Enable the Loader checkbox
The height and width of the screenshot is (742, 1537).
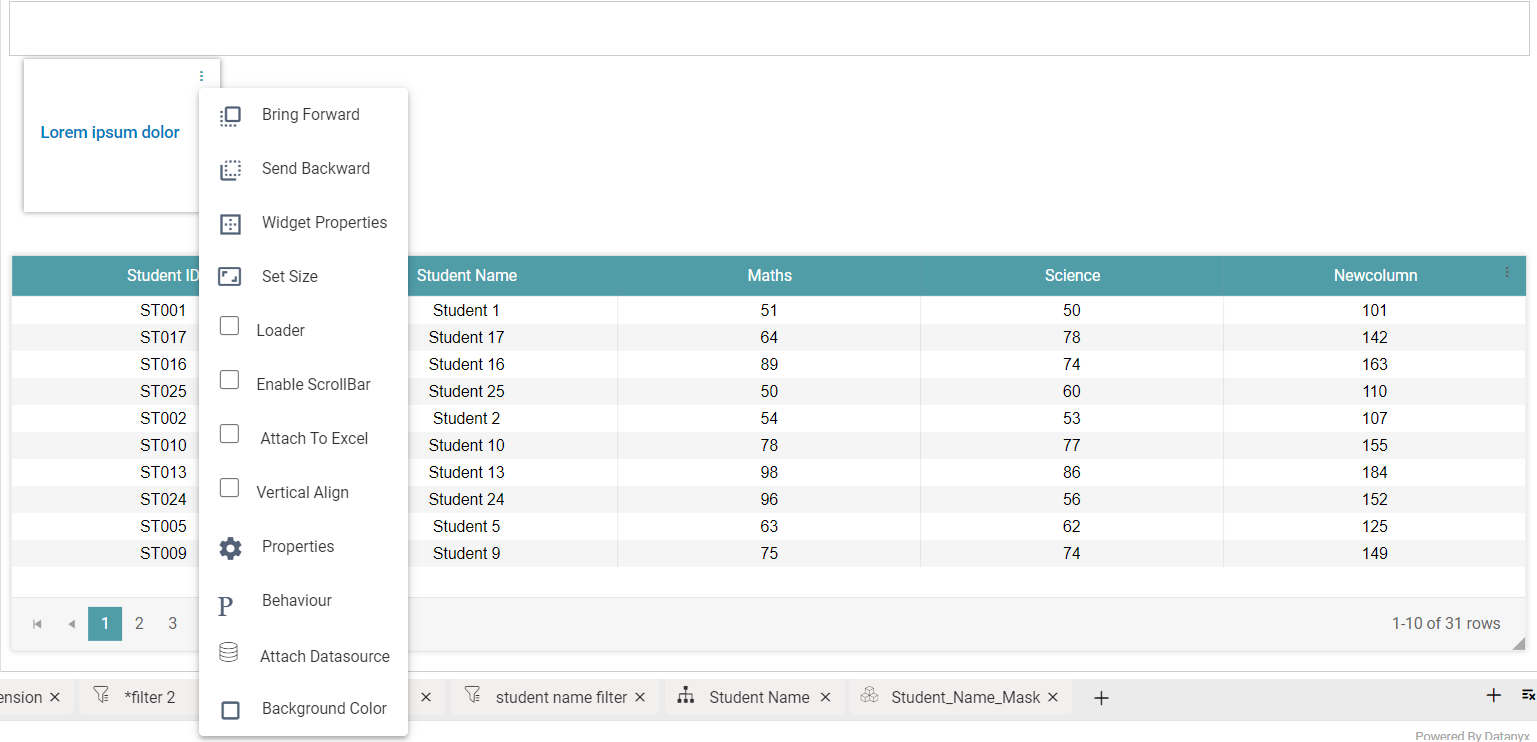pos(229,326)
